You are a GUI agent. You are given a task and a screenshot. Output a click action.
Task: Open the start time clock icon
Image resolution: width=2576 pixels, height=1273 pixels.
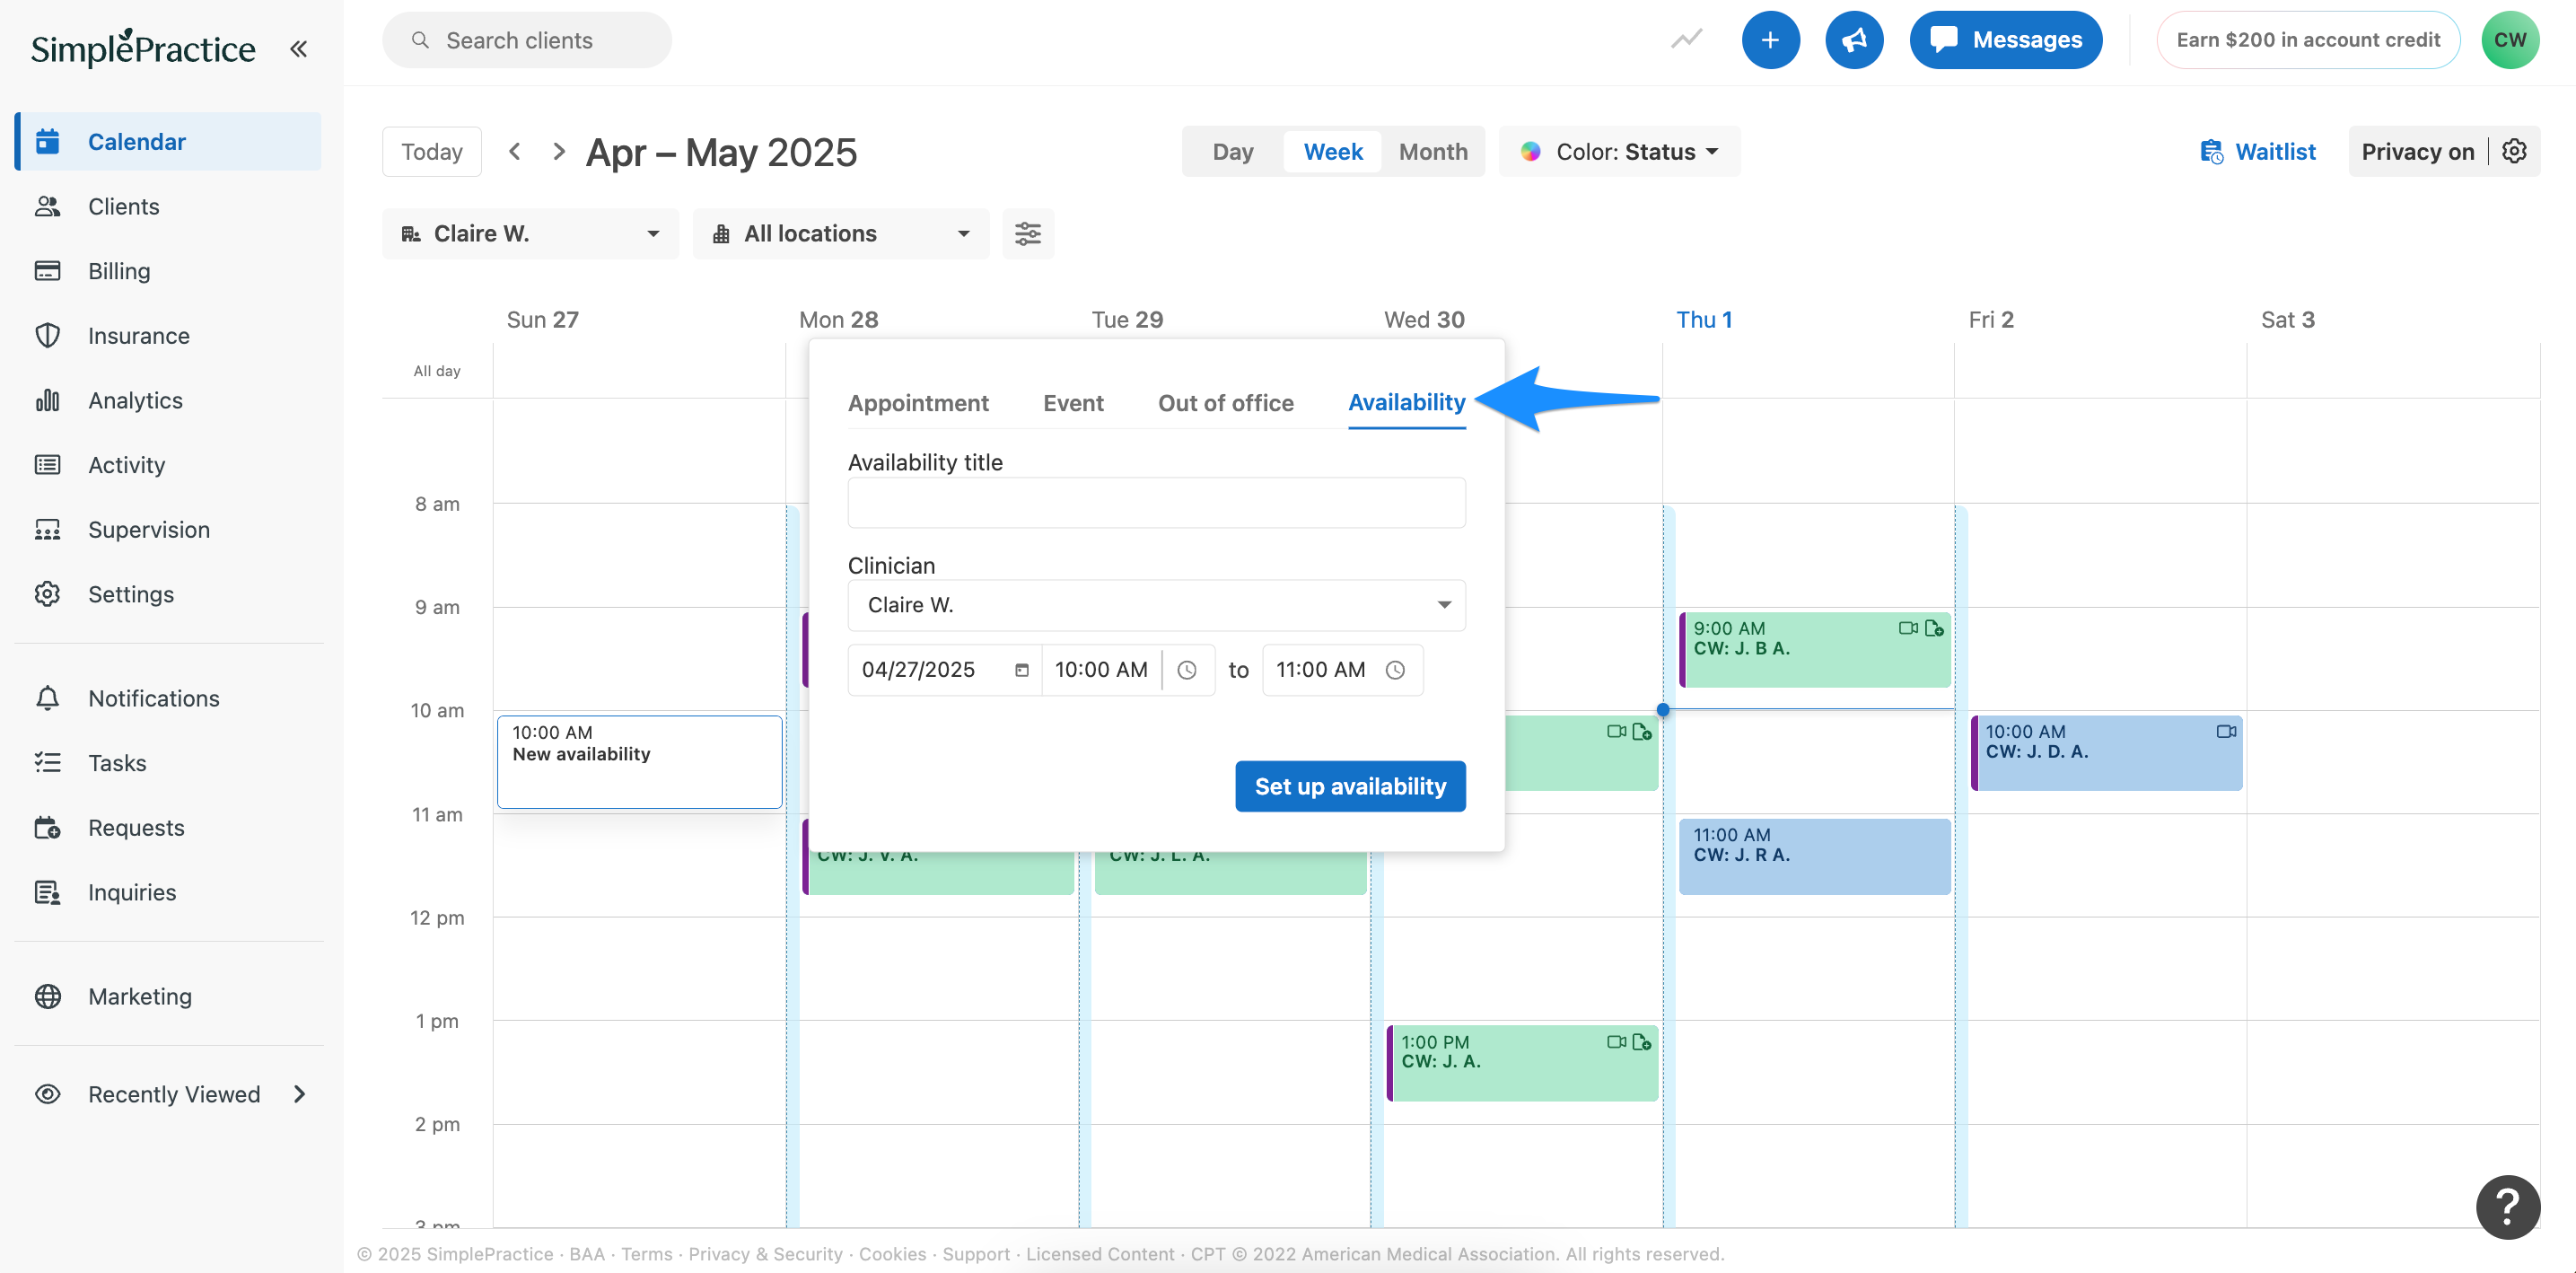[1186, 670]
